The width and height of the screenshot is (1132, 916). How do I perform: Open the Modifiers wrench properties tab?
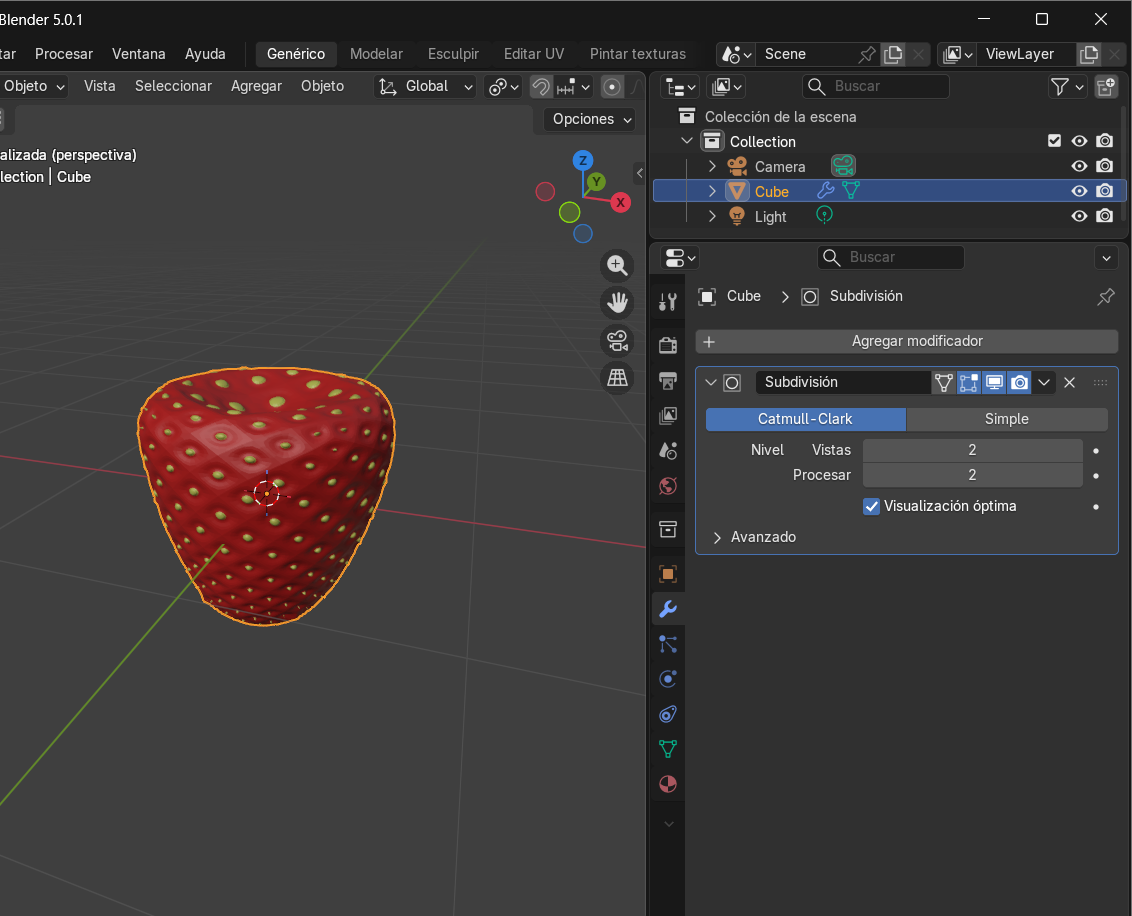[668, 609]
